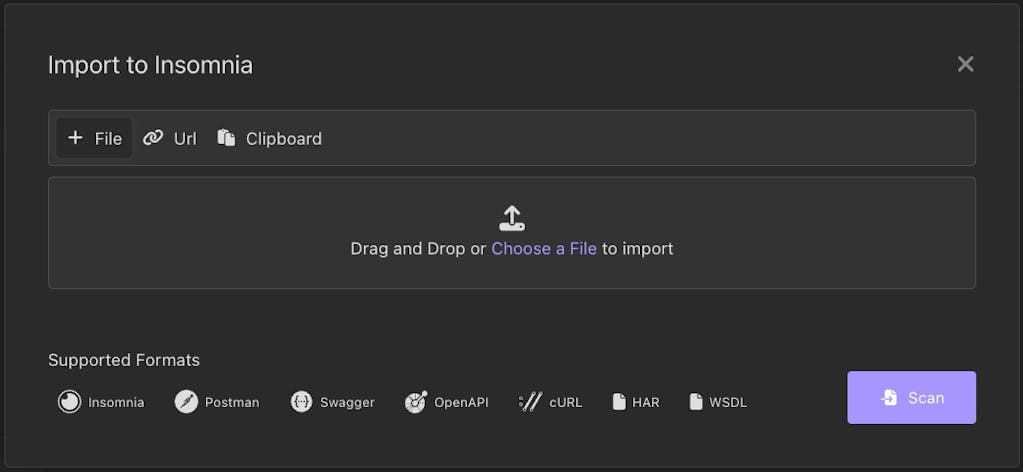Click the OpenAPI format icon
This screenshot has width=1023, height=472.
[416, 402]
